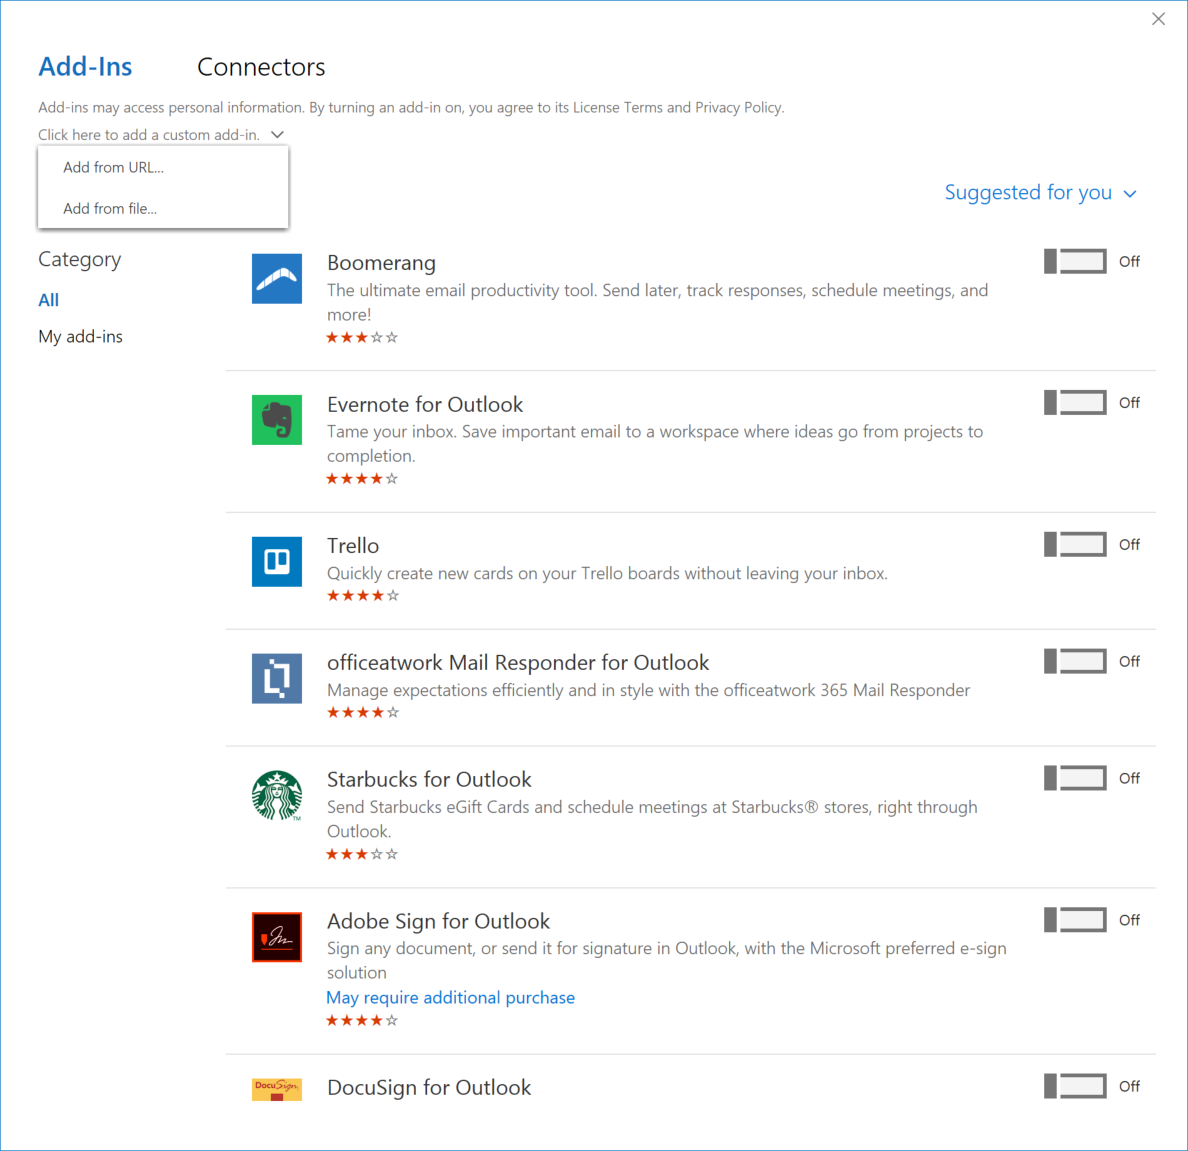The height and width of the screenshot is (1151, 1188).
Task: Open the DocuSign for Outlook title
Action: pyautogui.click(x=429, y=1088)
